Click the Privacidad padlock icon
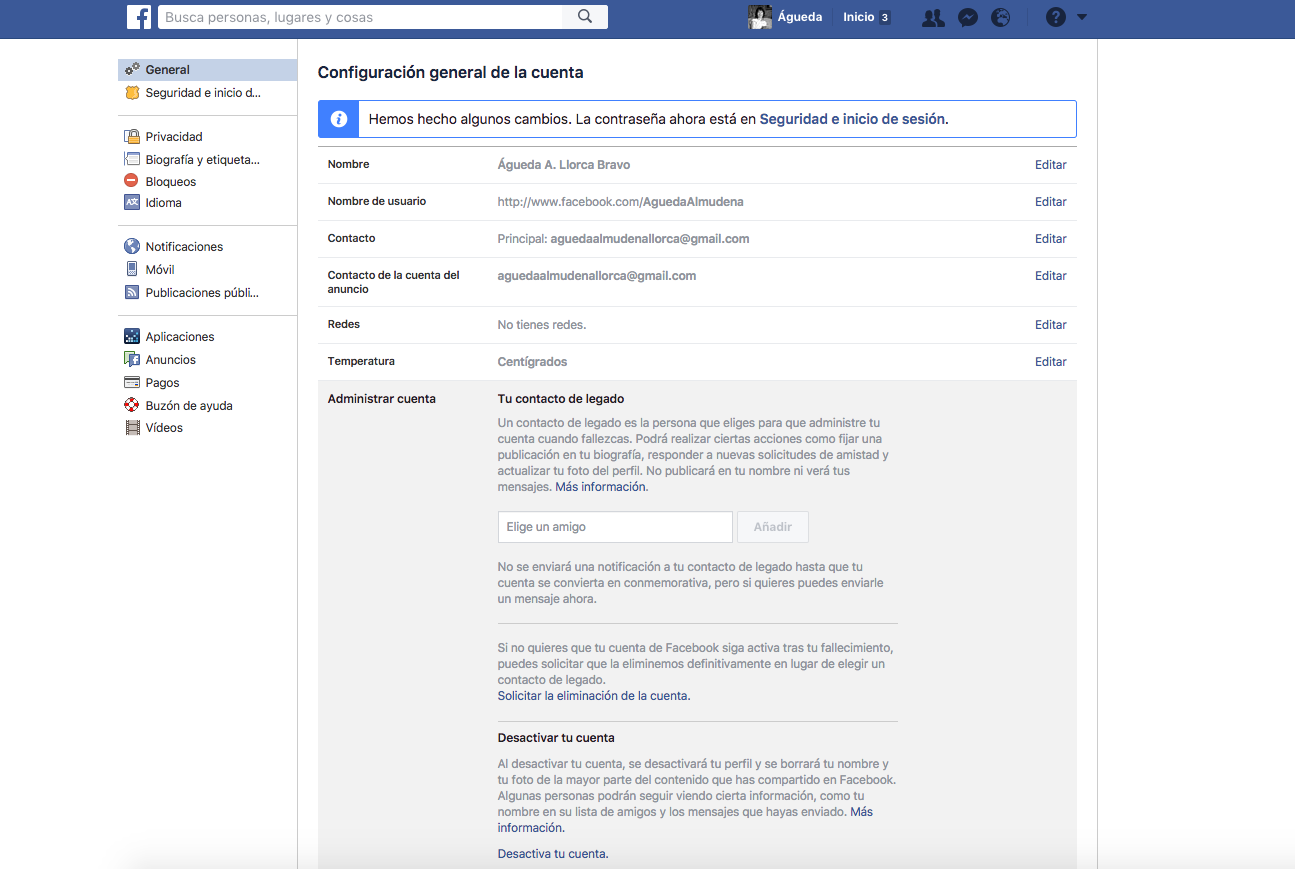The height and width of the screenshot is (869, 1295). click(x=132, y=136)
